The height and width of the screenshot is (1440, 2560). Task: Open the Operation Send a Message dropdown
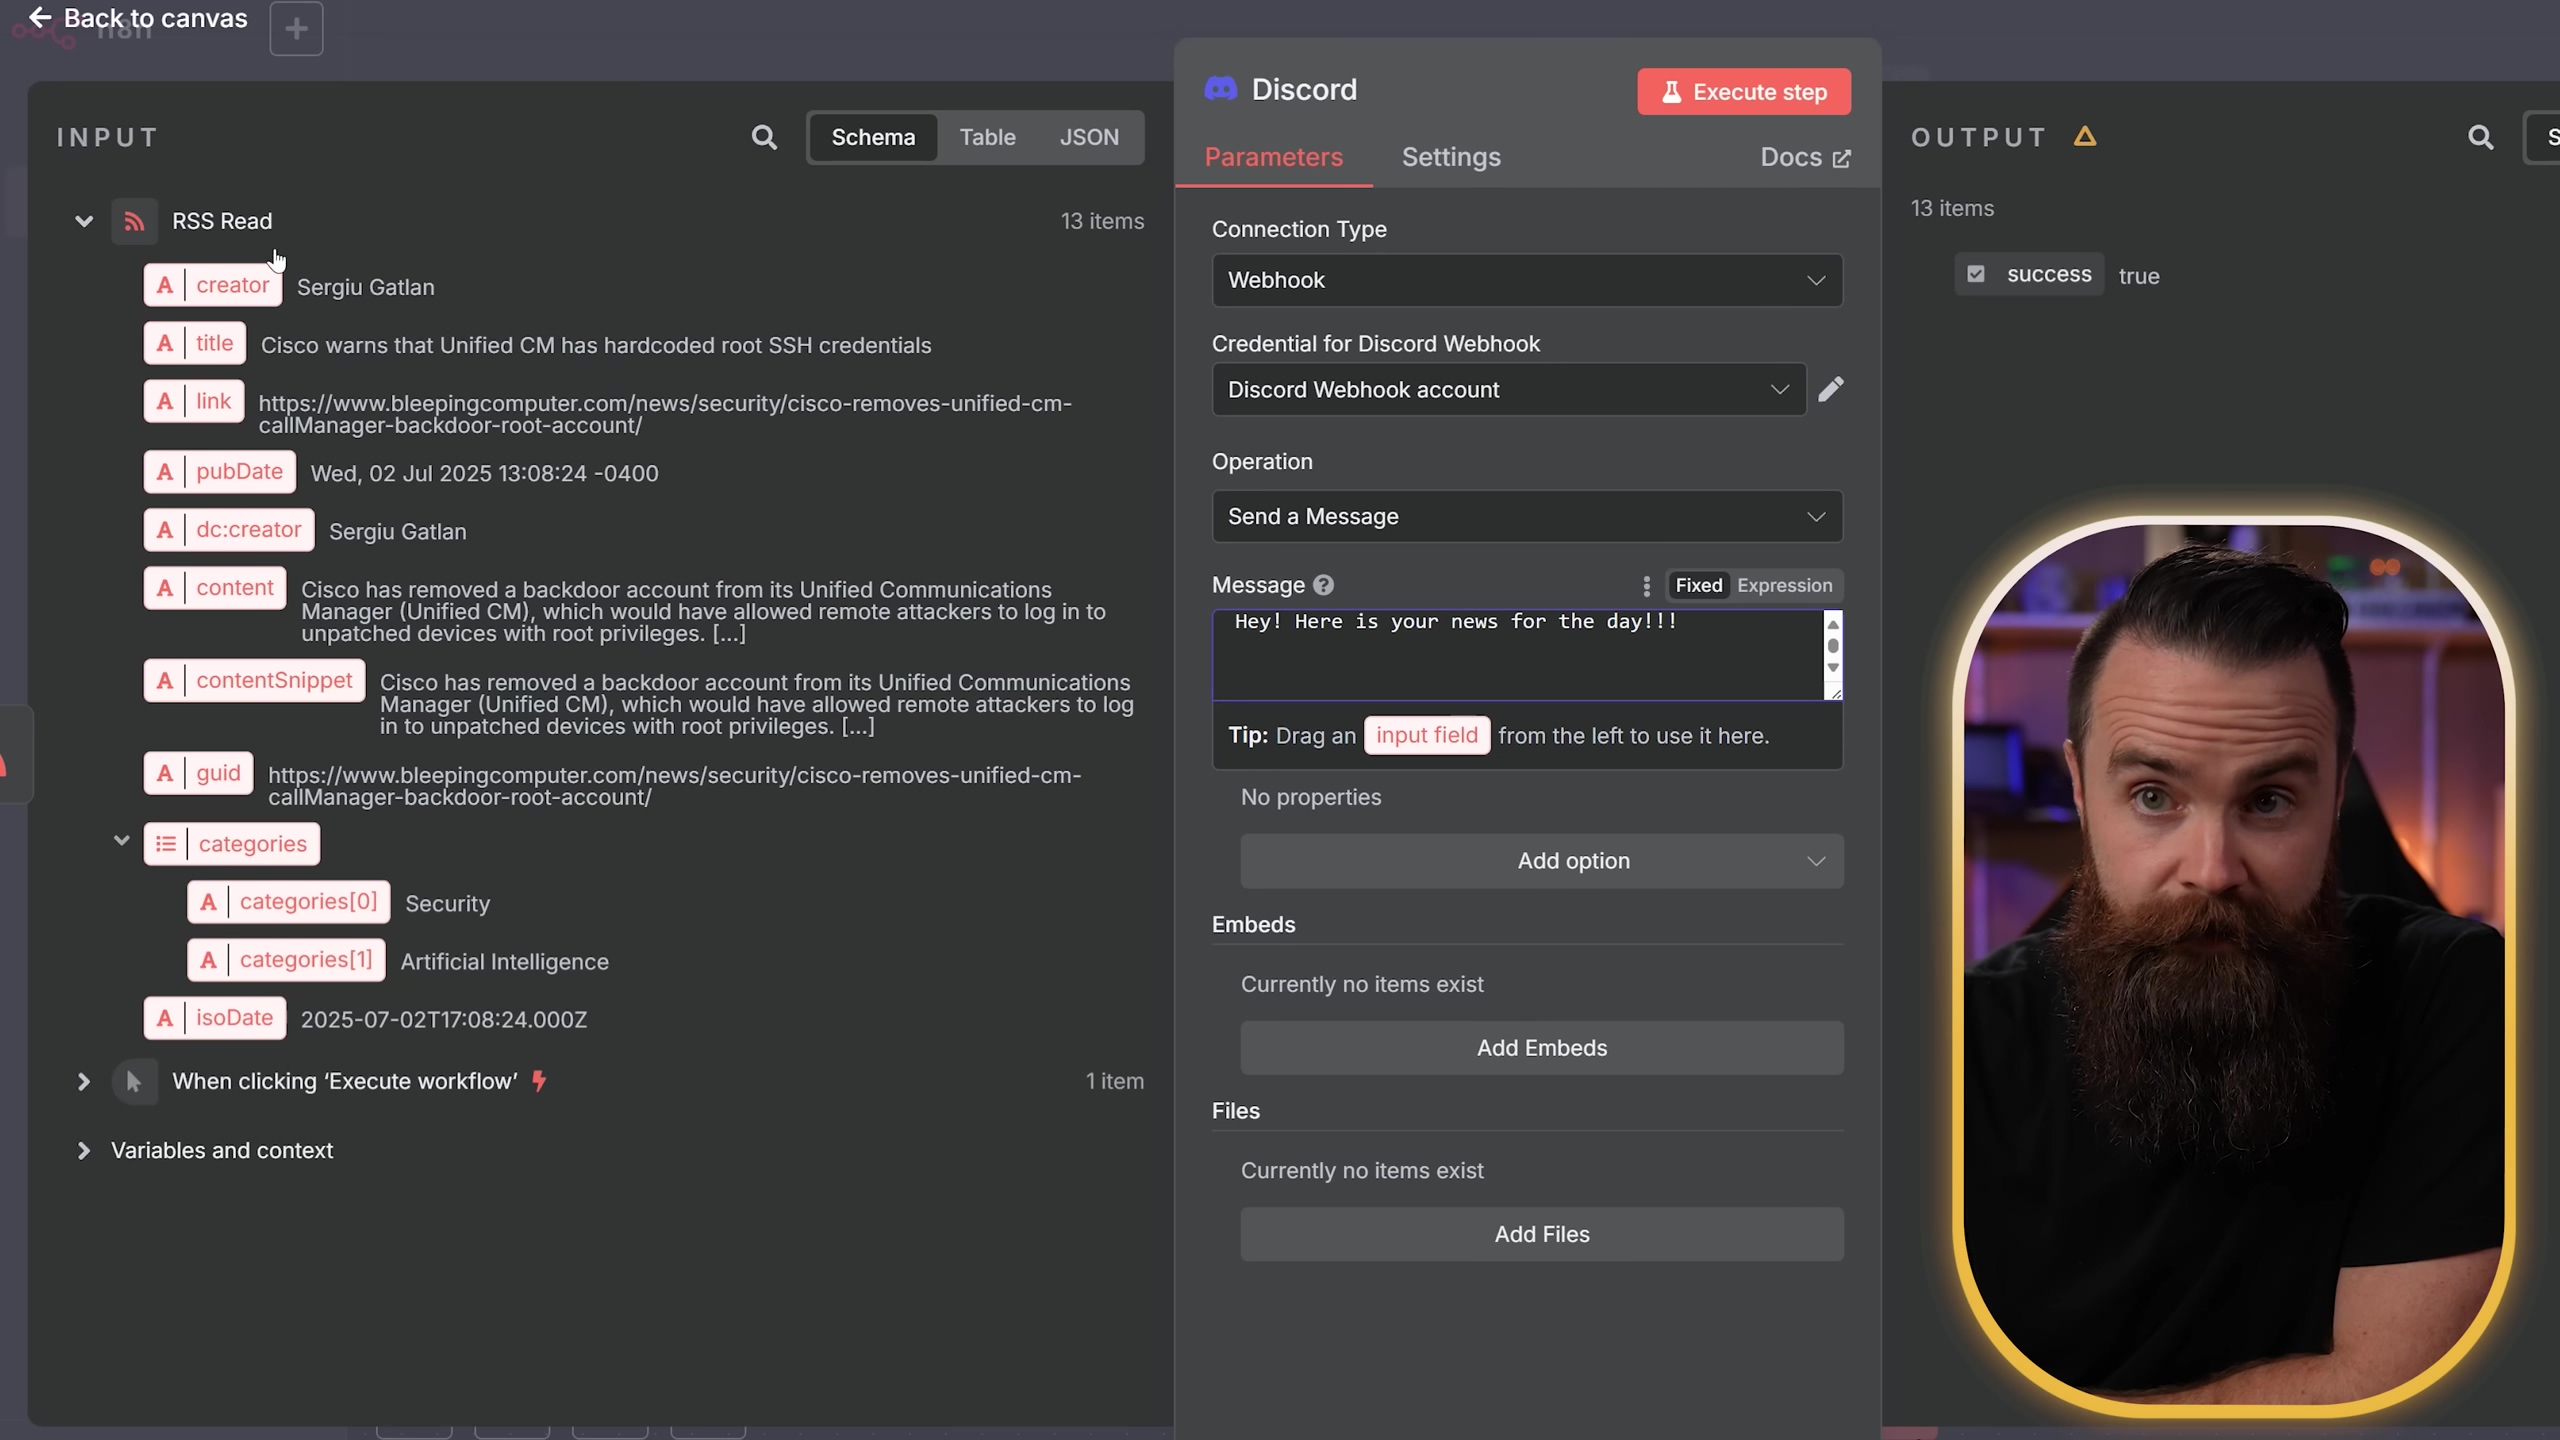(x=1527, y=516)
